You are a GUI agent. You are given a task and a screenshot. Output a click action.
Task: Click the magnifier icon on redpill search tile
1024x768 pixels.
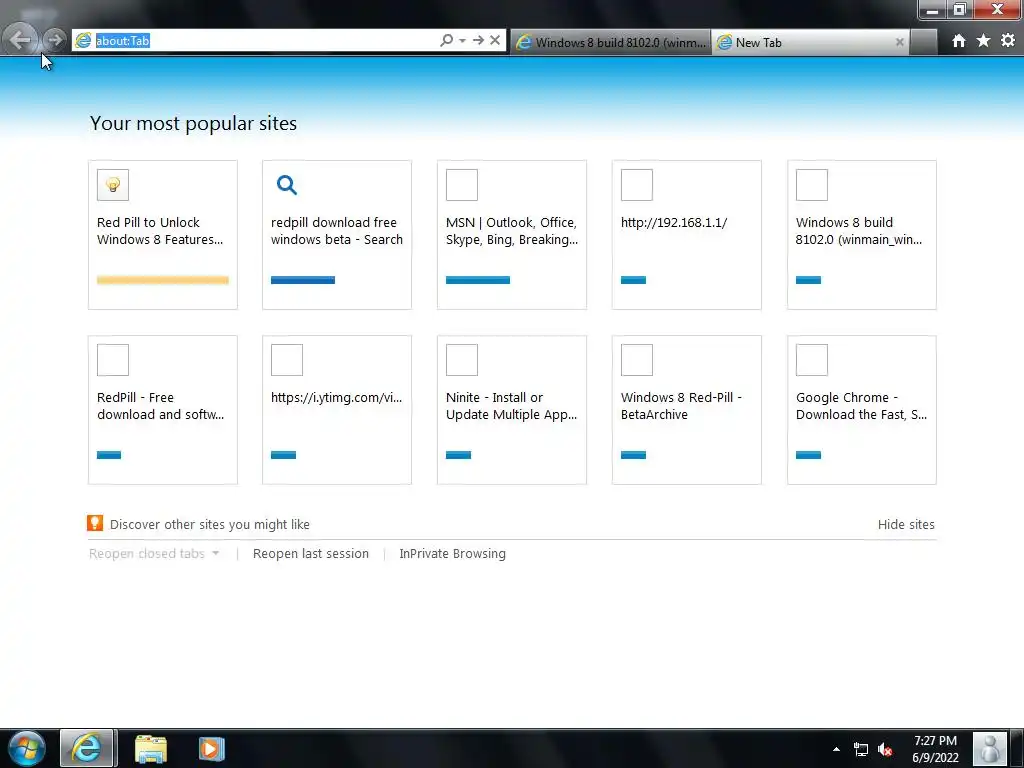pos(287,185)
